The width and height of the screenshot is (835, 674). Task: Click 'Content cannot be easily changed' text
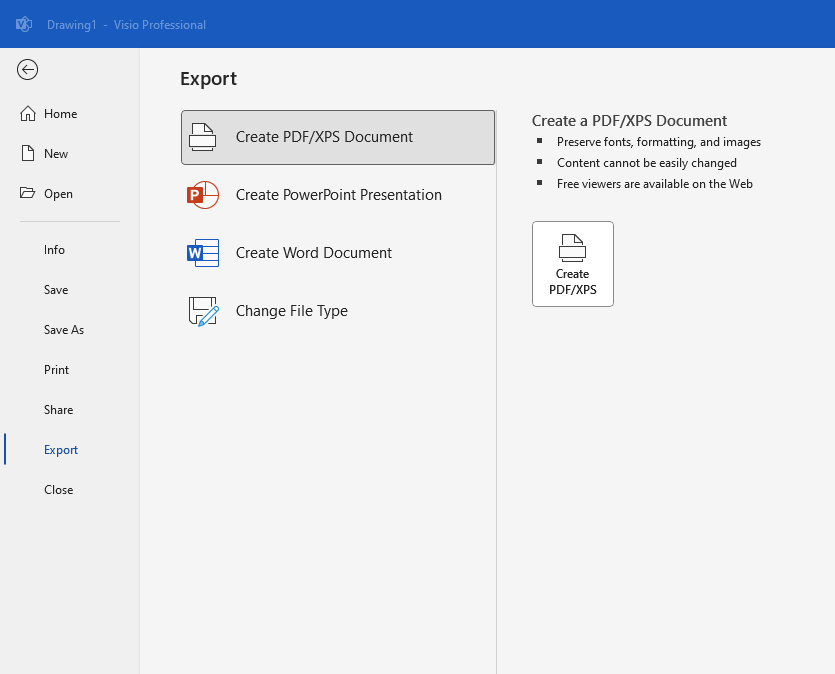[x=646, y=163]
